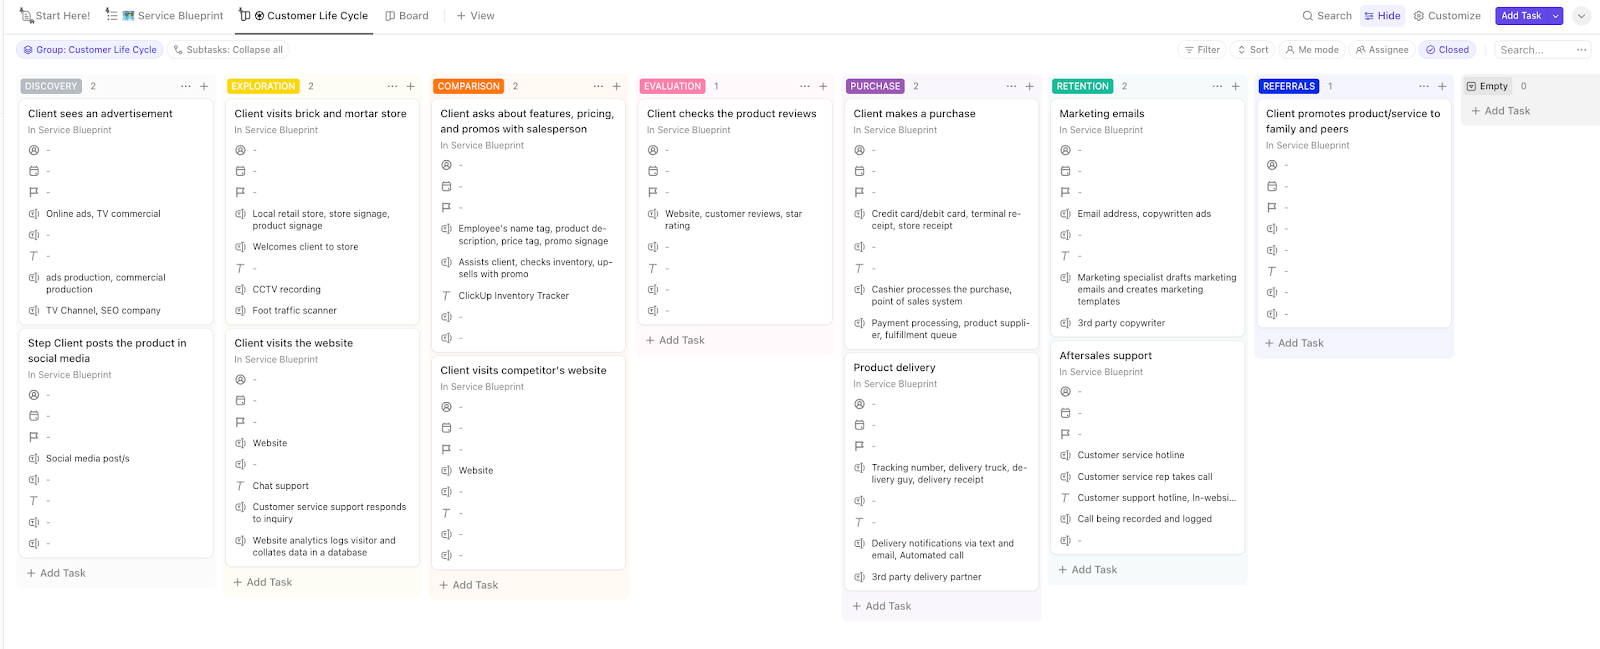Screen dimensions: 1600x649
Task: Open the ellipsis menu for REFERRALS column
Action: click(x=1424, y=87)
